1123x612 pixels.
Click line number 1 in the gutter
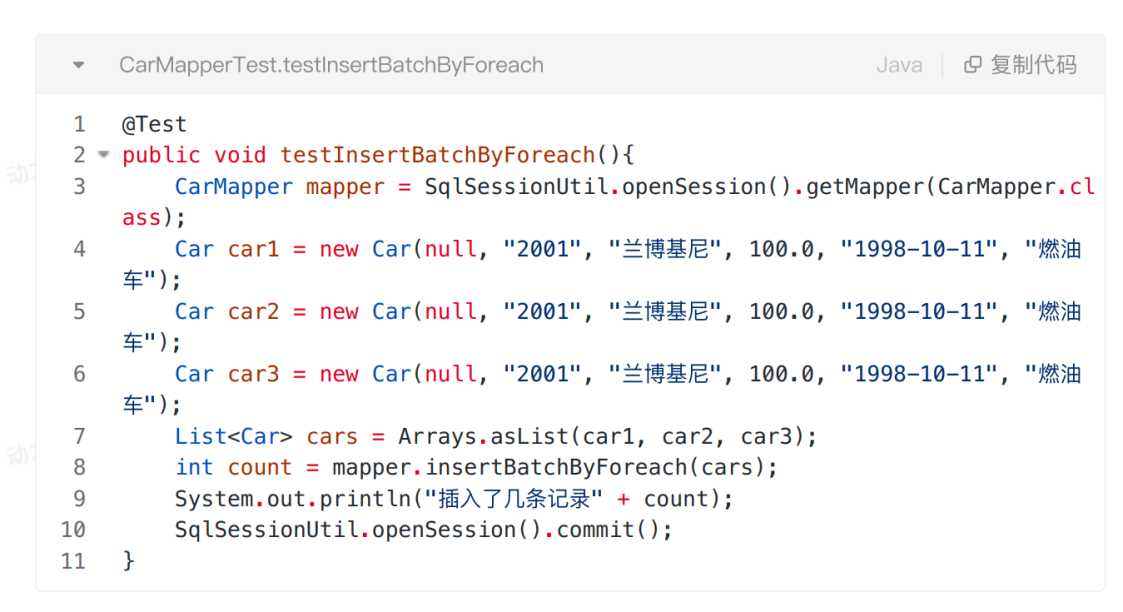(79, 124)
